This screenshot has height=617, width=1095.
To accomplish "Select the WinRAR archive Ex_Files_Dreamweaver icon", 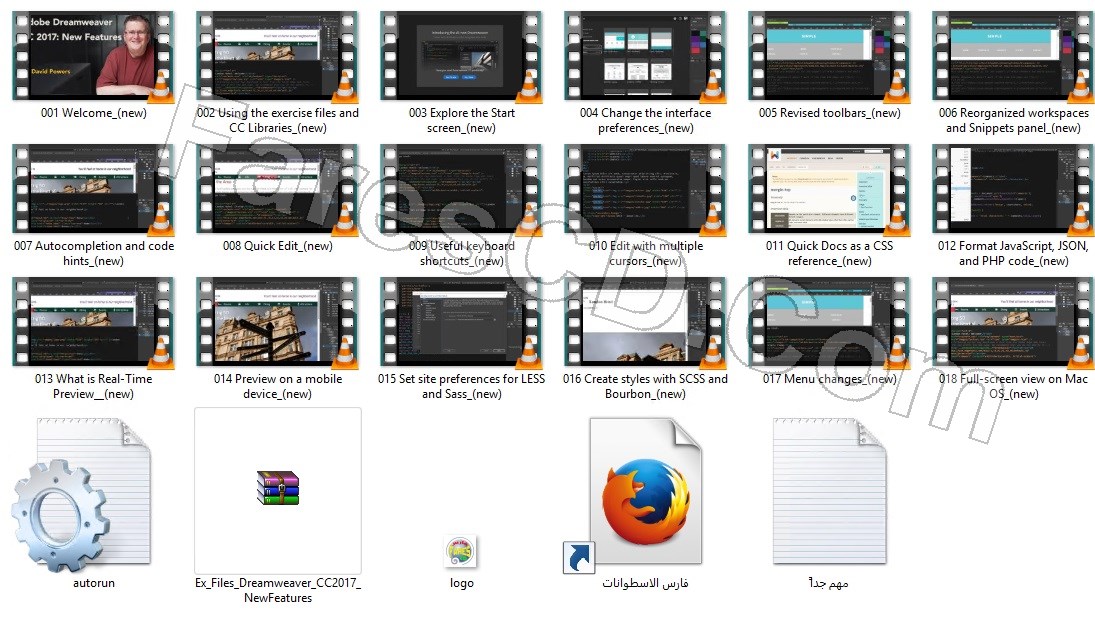I will (278, 488).
